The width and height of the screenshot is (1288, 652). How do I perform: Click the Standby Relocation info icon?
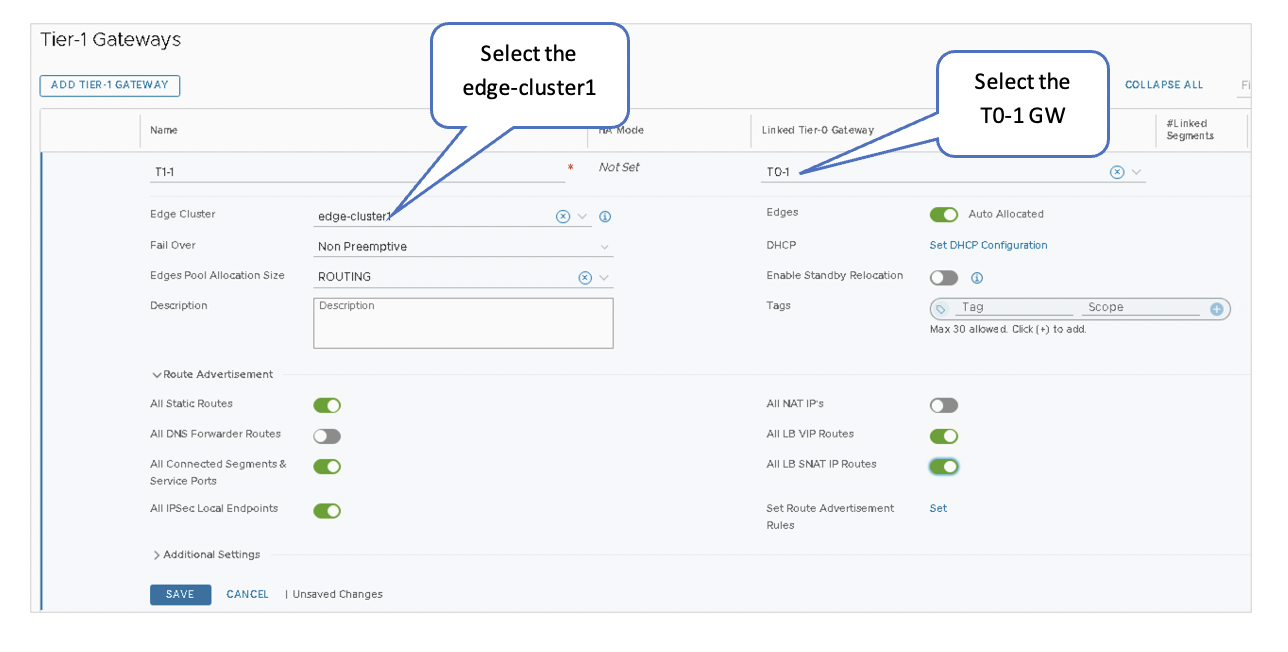click(x=977, y=278)
